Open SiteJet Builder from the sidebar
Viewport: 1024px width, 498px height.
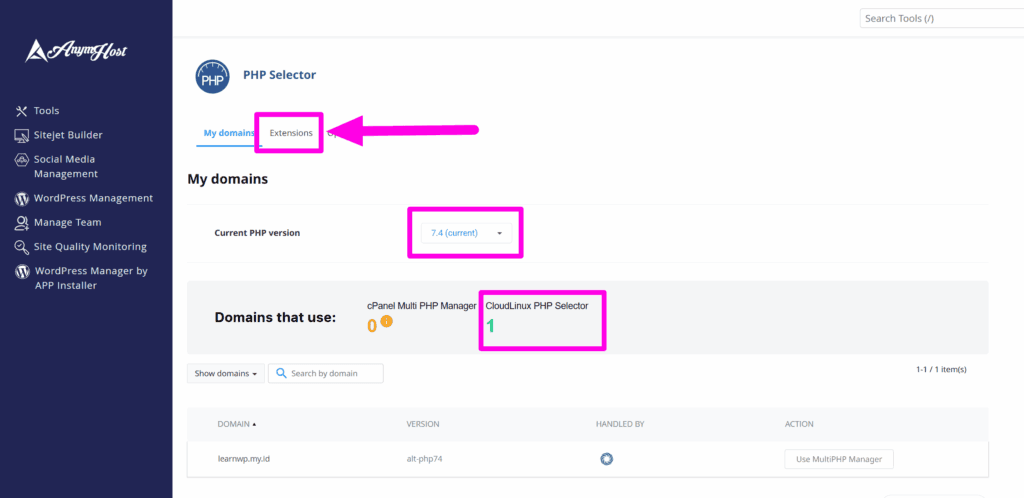coord(68,135)
